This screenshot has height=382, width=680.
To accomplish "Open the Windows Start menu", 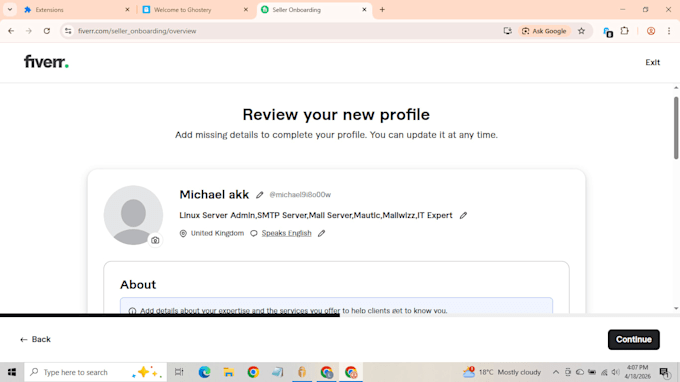I will click(x=12, y=372).
